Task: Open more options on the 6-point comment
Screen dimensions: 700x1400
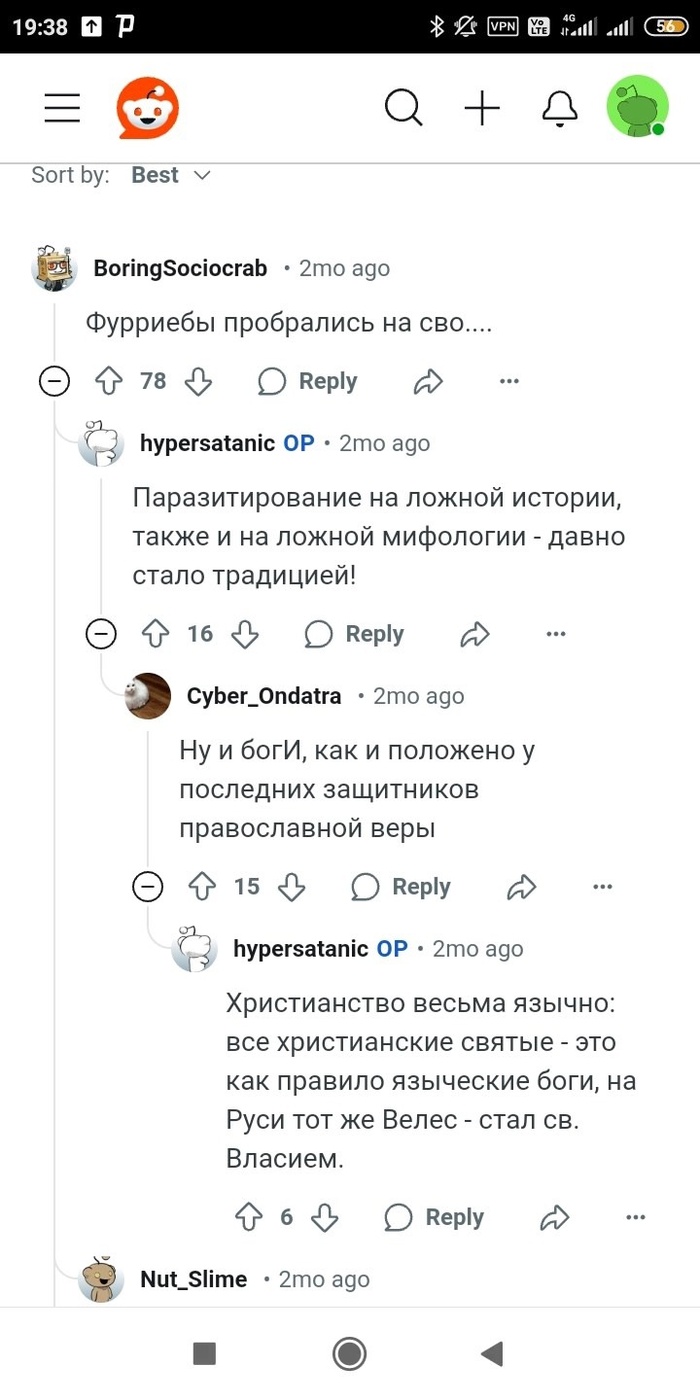Action: coord(635,1217)
